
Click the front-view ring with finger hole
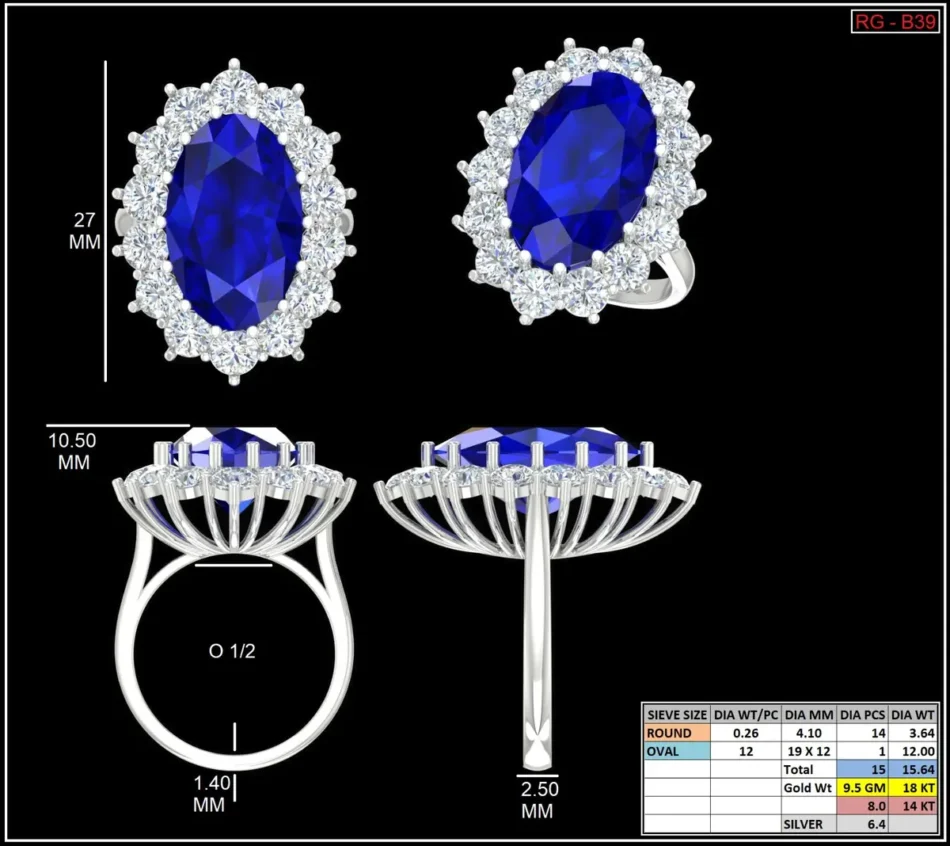(x=234, y=598)
